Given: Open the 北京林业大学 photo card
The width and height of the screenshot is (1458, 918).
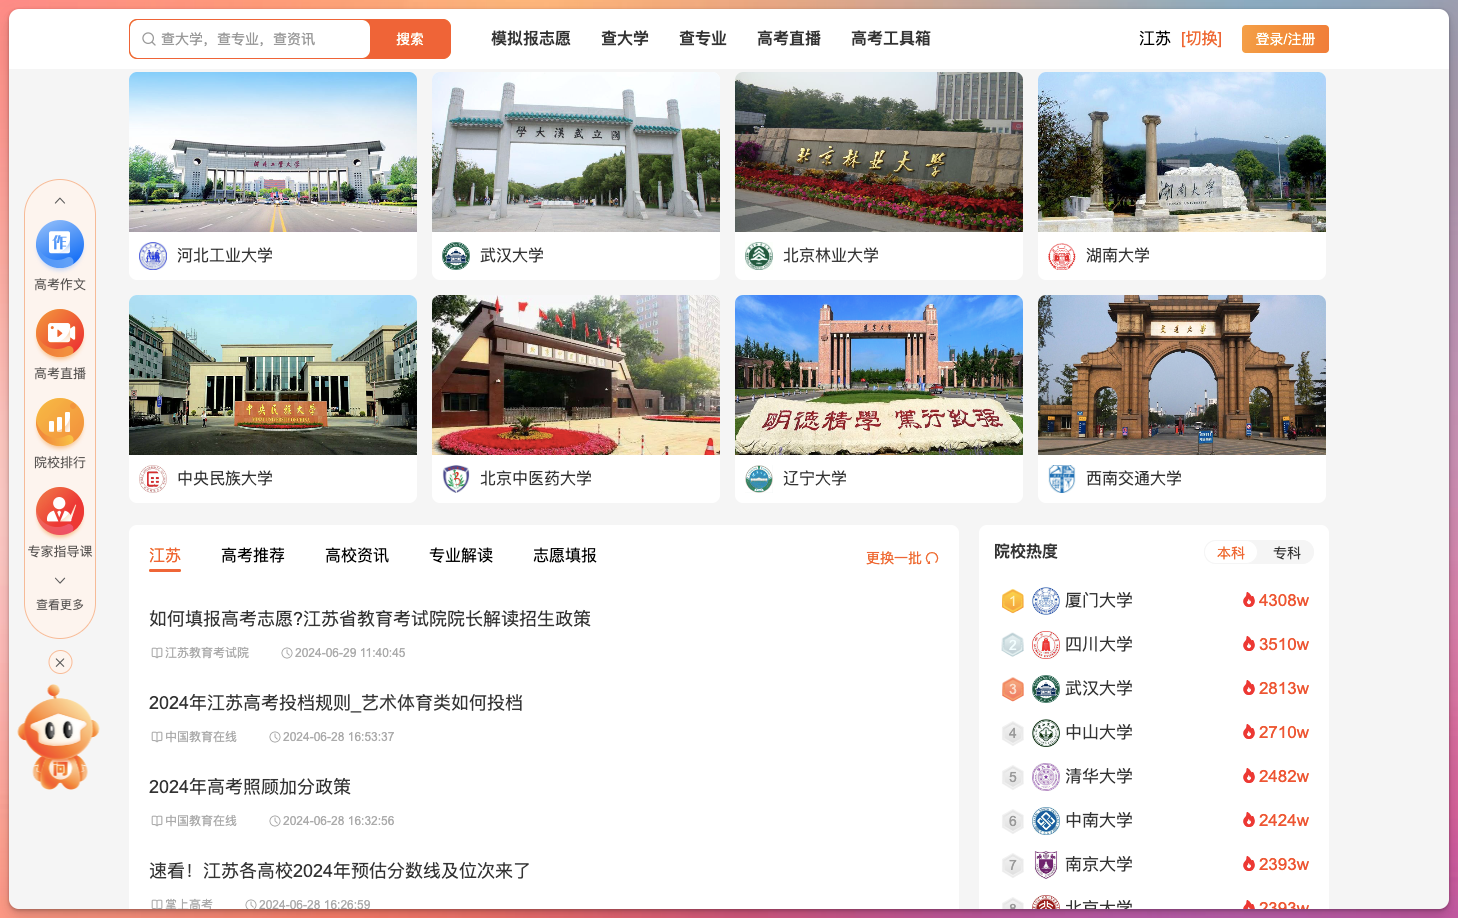Looking at the screenshot, I should coord(879,152).
